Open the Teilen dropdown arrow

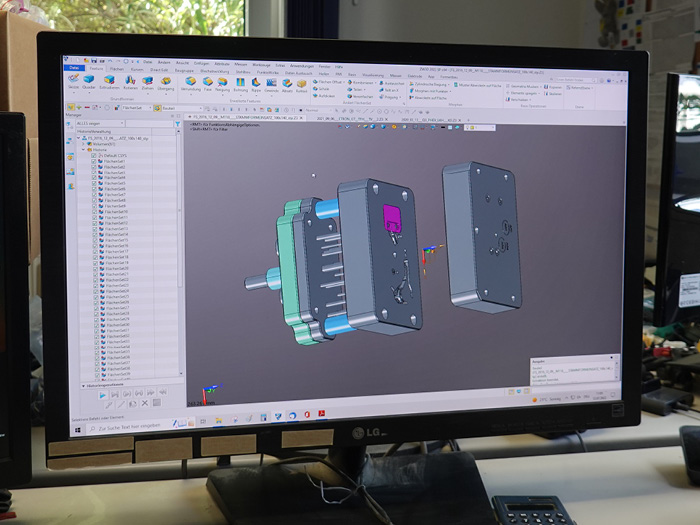tap(365, 90)
